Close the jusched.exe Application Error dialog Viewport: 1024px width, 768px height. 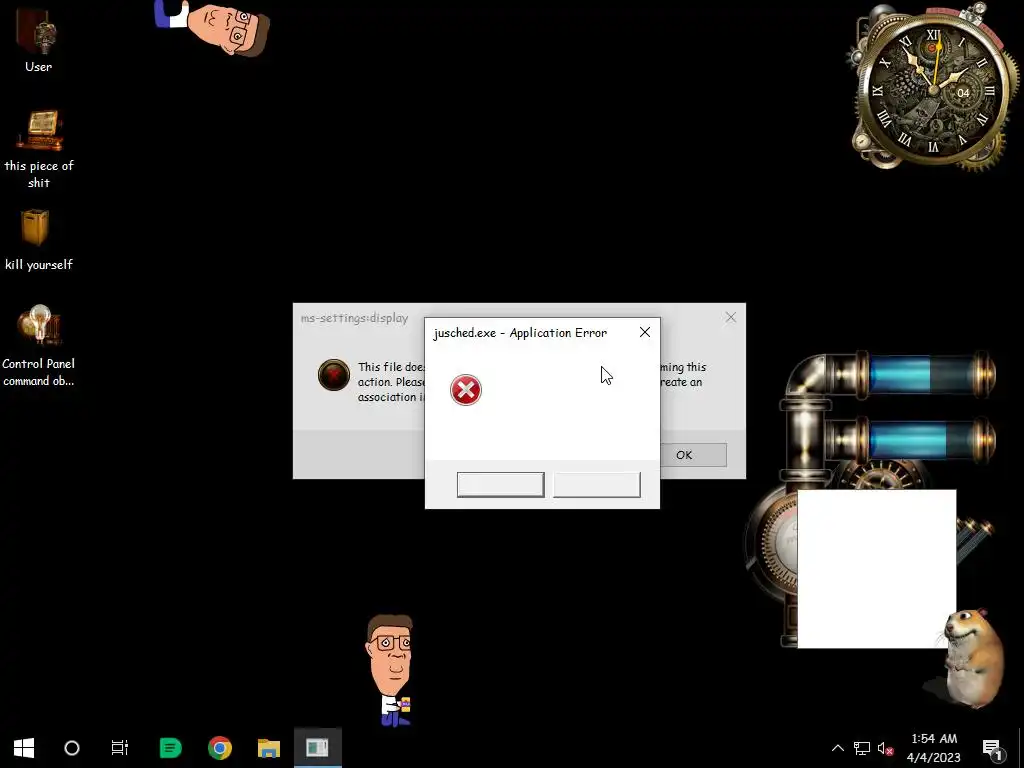[x=645, y=332]
